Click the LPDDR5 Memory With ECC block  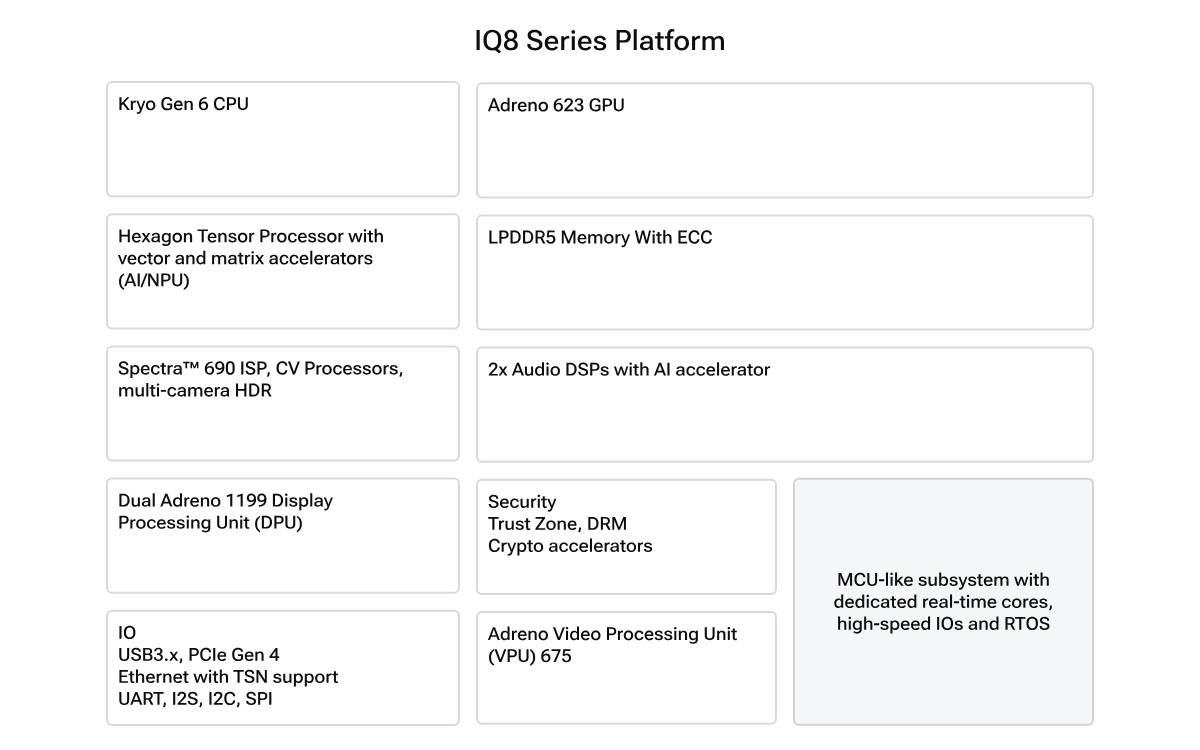784,272
